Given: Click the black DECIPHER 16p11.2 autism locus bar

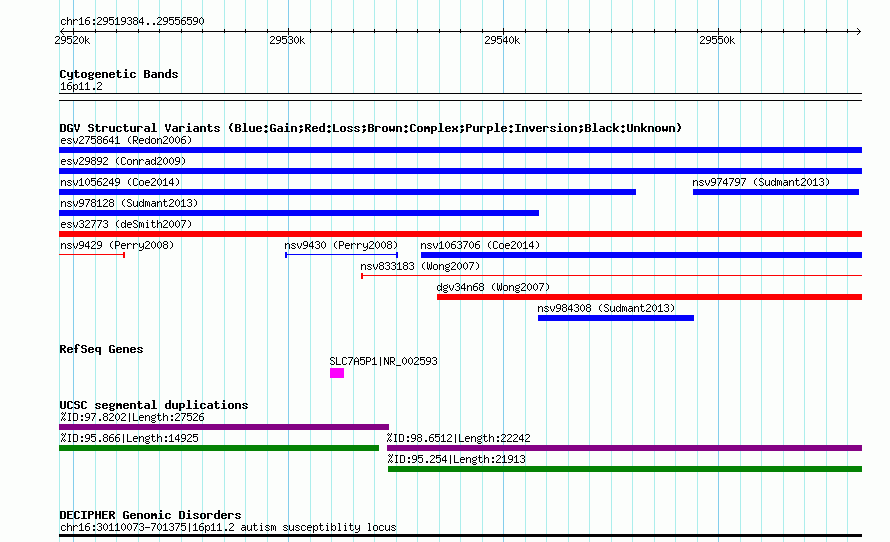Looking at the screenshot, I should (x=460, y=535).
